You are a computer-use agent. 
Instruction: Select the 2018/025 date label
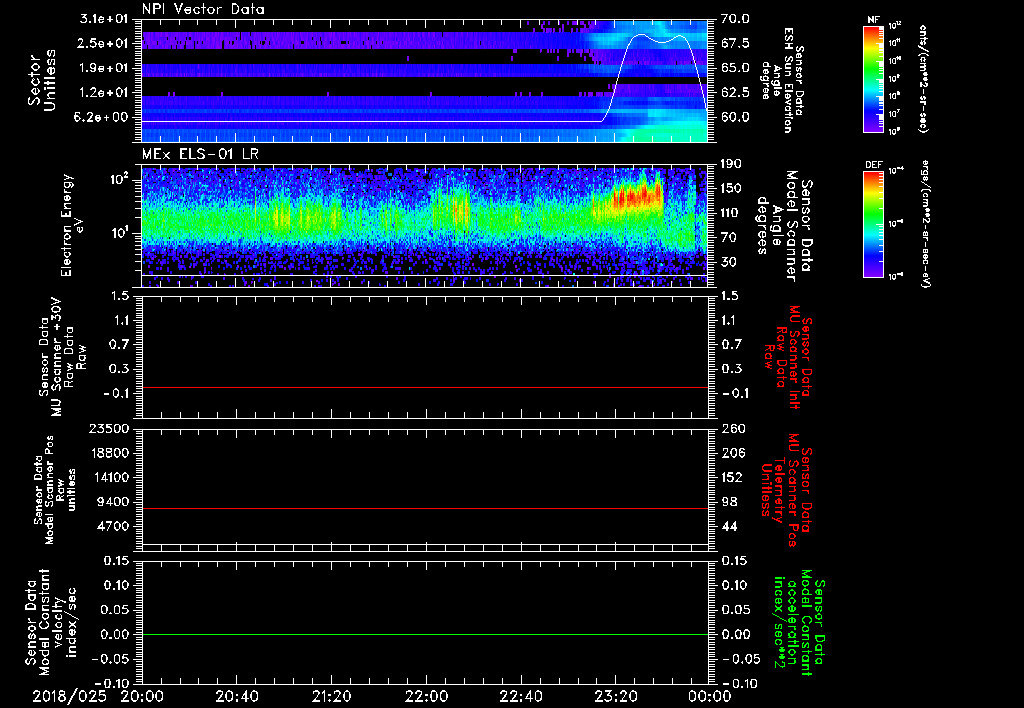click(68, 695)
